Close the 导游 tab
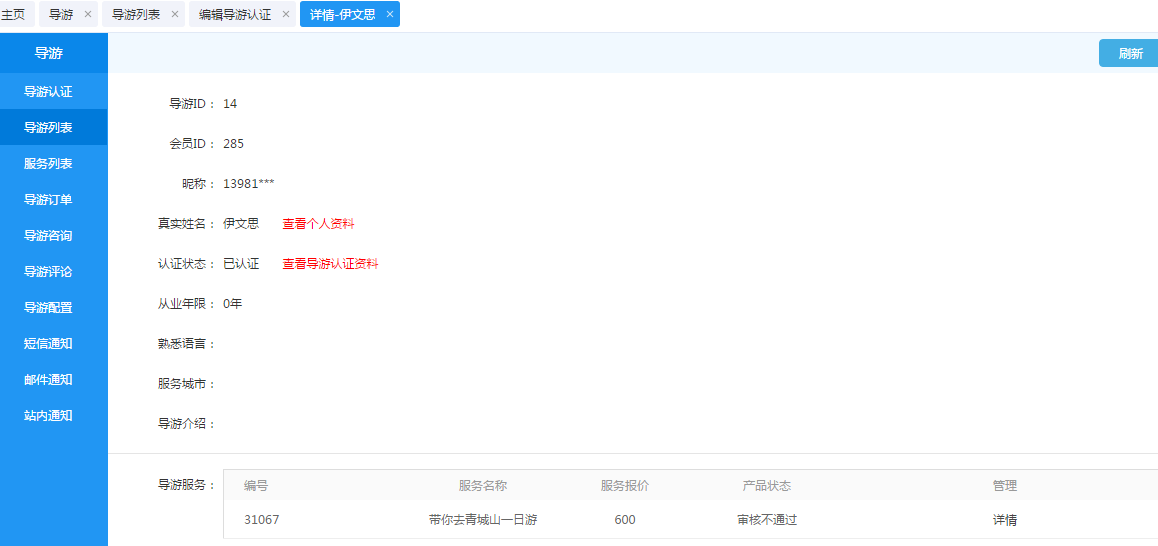The image size is (1158, 546). (87, 14)
